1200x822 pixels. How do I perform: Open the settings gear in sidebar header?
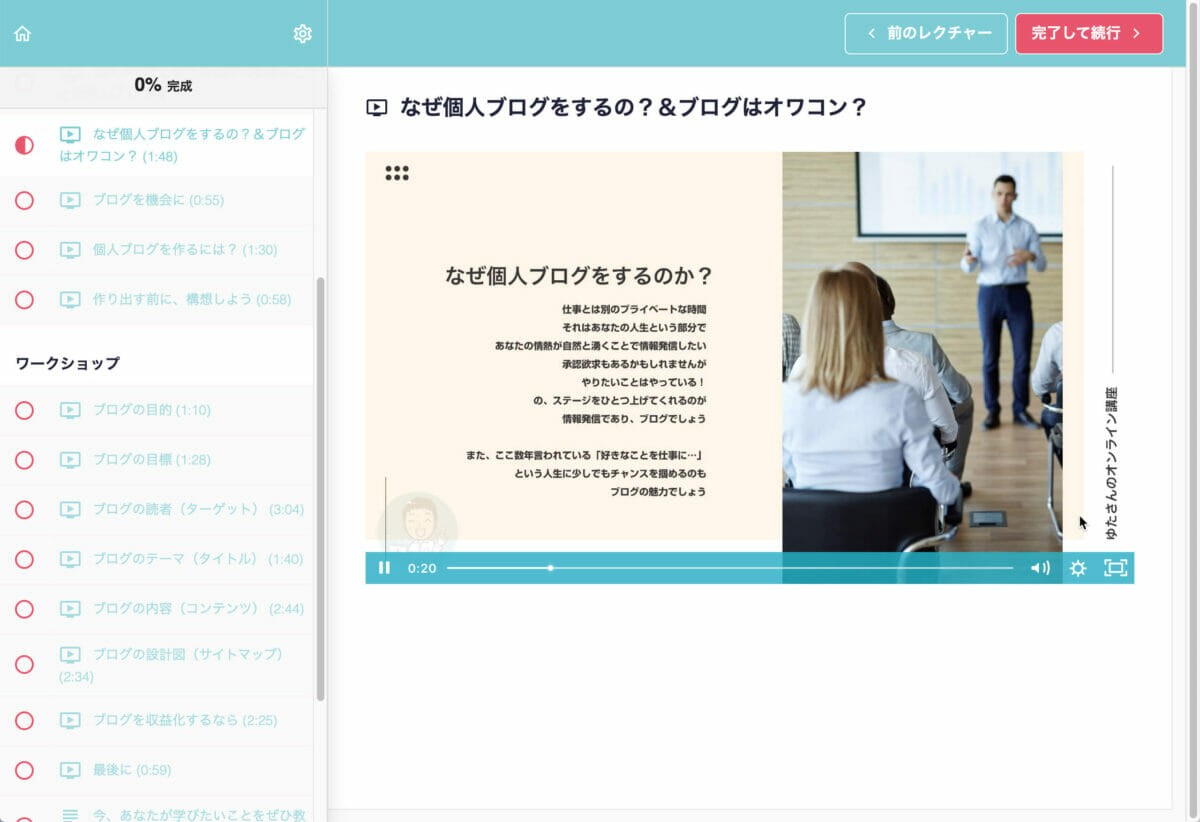click(x=302, y=33)
